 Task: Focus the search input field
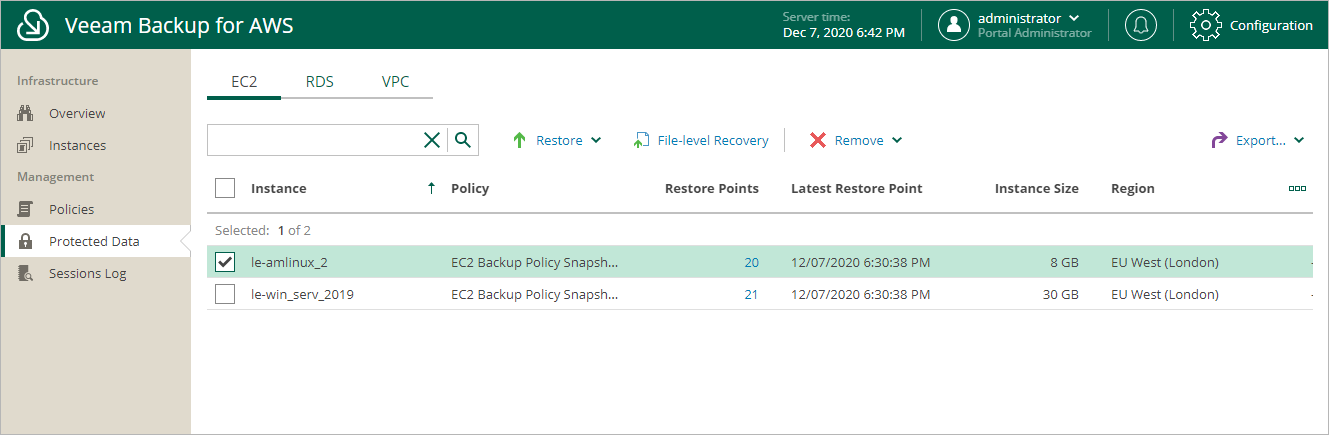[313, 140]
